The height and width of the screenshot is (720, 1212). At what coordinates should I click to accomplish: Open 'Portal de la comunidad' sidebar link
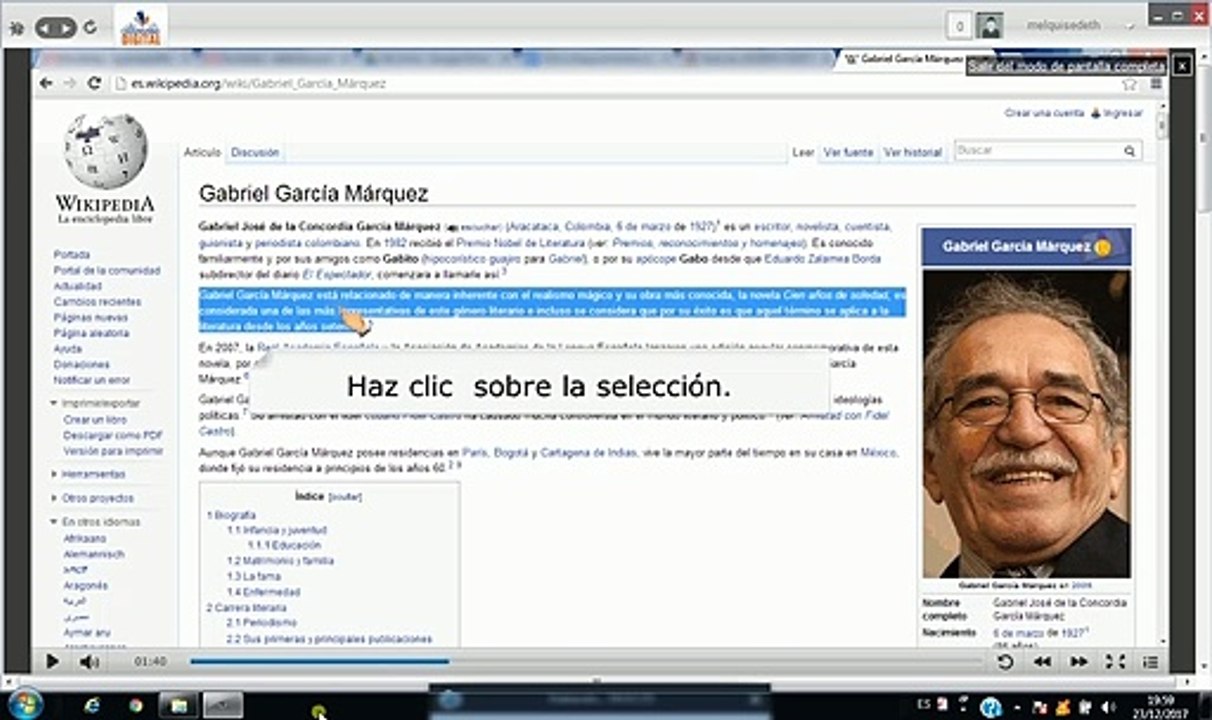point(106,270)
